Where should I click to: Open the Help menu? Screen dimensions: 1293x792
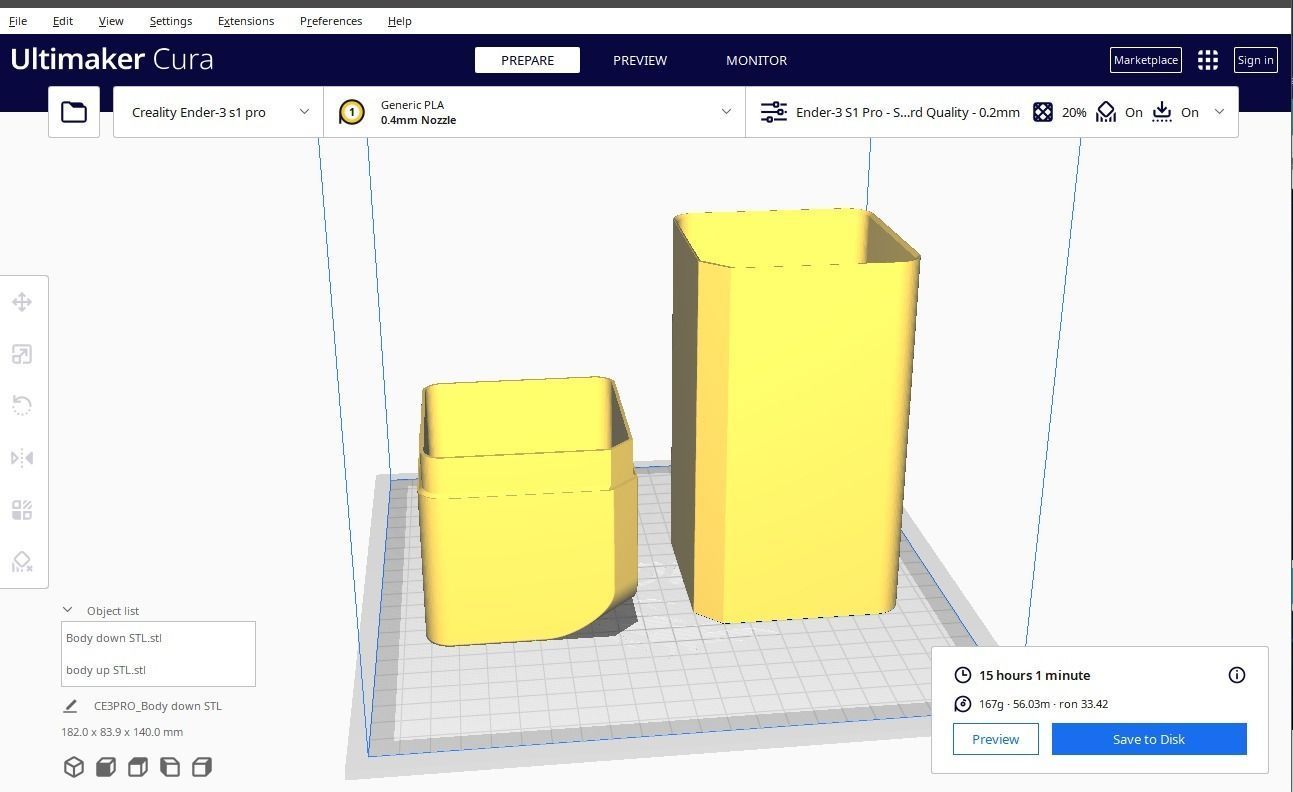(x=400, y=21)
